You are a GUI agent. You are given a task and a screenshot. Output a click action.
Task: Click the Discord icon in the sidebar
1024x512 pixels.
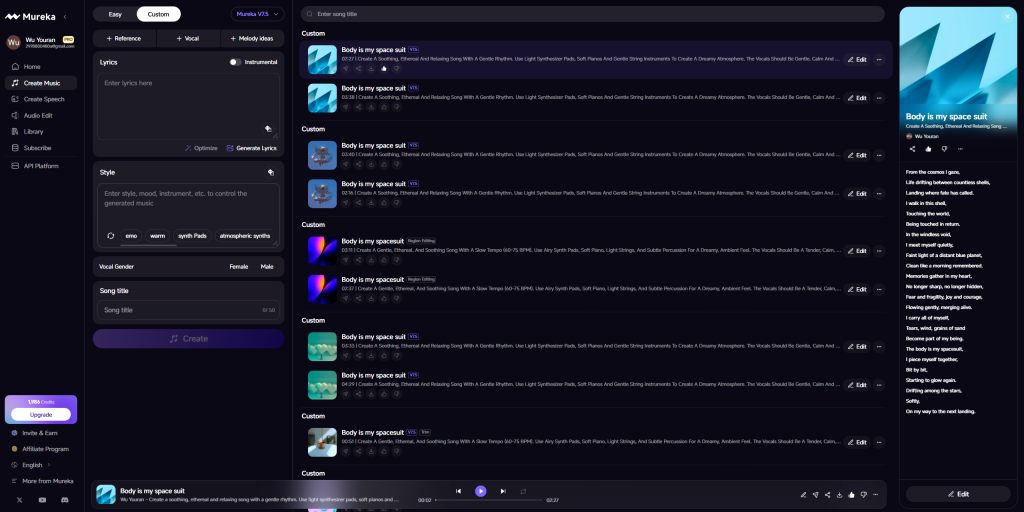65,499
